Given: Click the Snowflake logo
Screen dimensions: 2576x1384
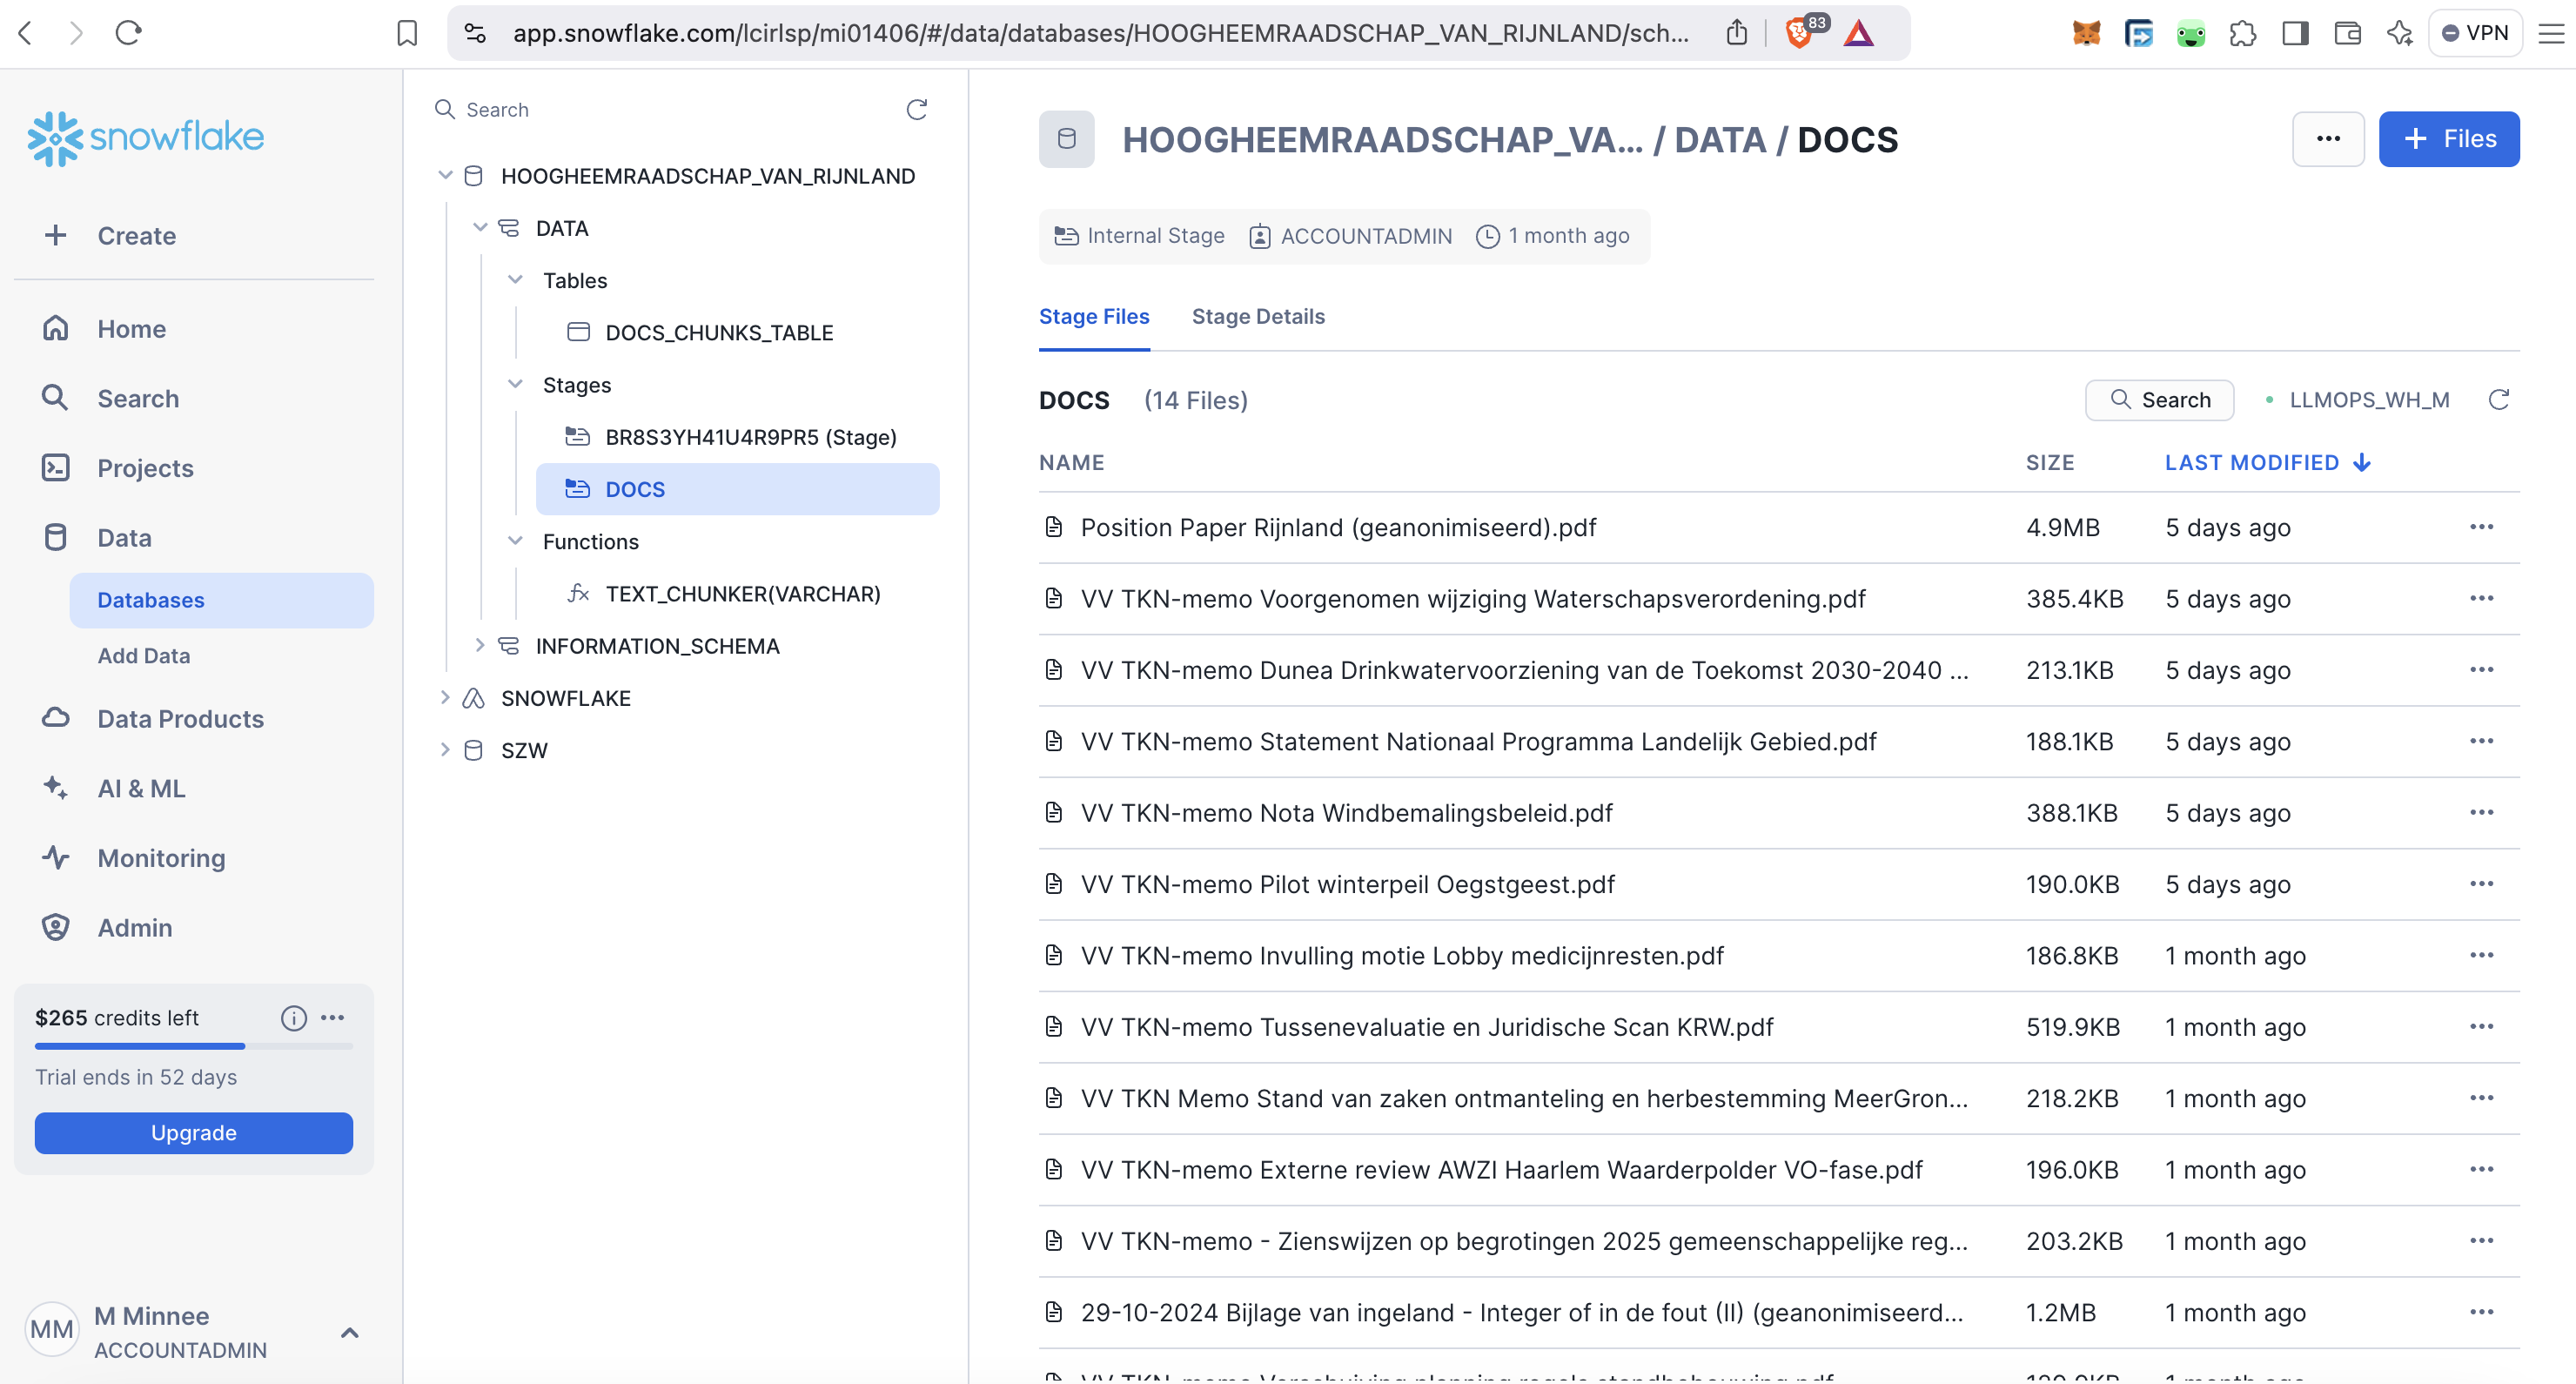Looking at the screenshot, I should pos(146,137).
